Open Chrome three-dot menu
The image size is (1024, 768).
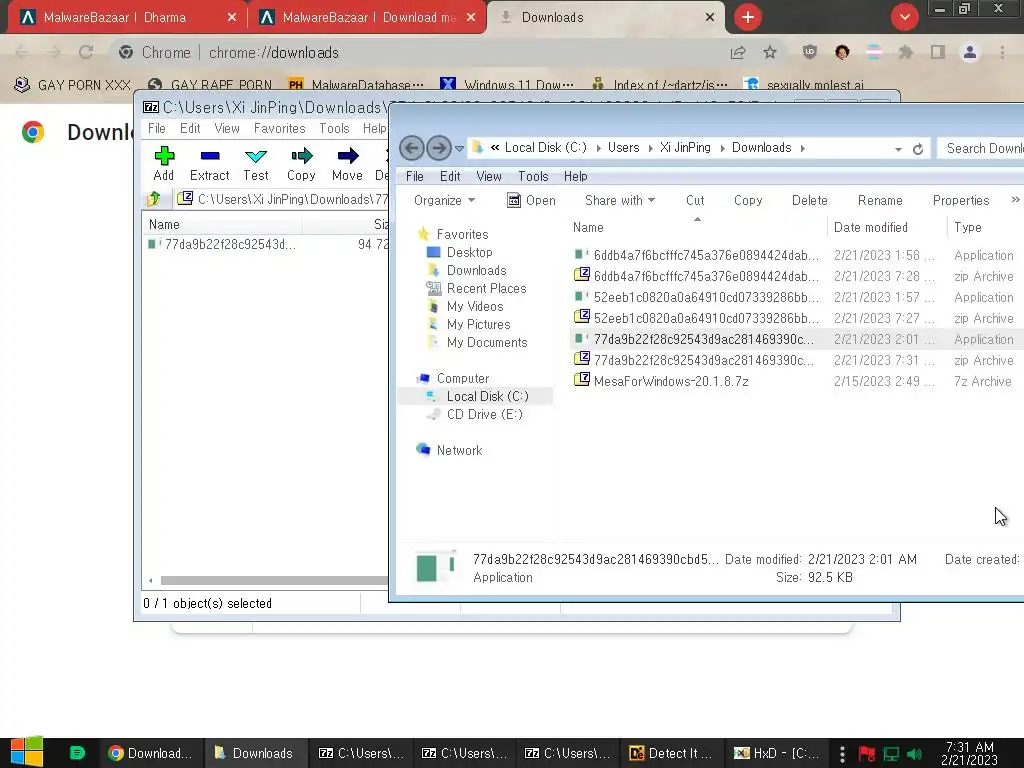click(x=1002, y=52)
